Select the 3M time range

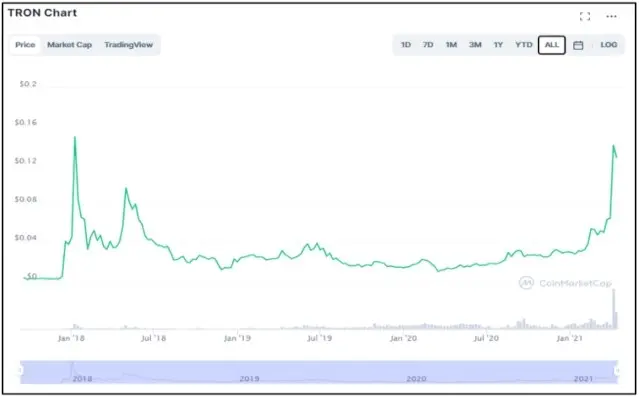475,45
